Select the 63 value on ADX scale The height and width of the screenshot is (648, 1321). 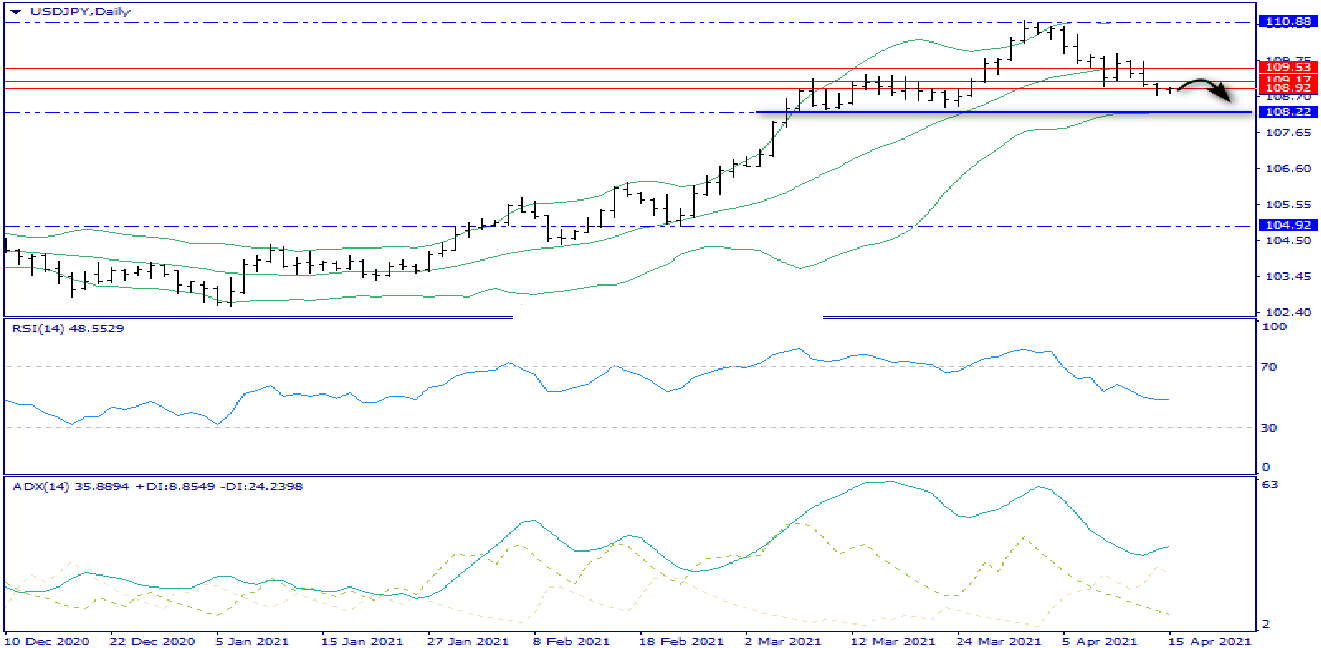click(x=1270, y=485)
